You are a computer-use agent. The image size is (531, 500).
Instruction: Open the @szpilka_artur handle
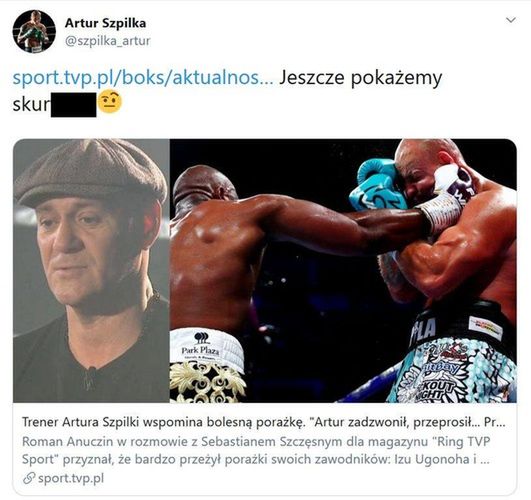click(107, 41)
